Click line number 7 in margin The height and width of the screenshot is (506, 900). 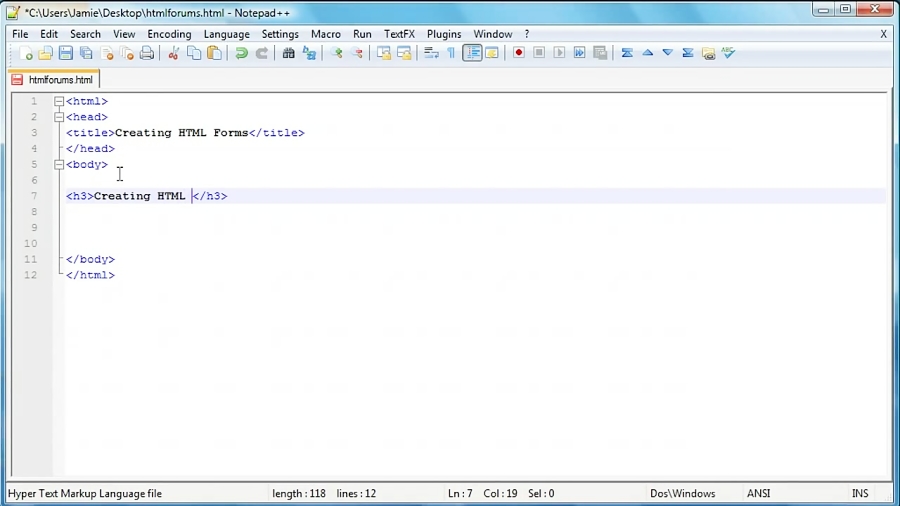pyautogui.click(x=34, y=196)
